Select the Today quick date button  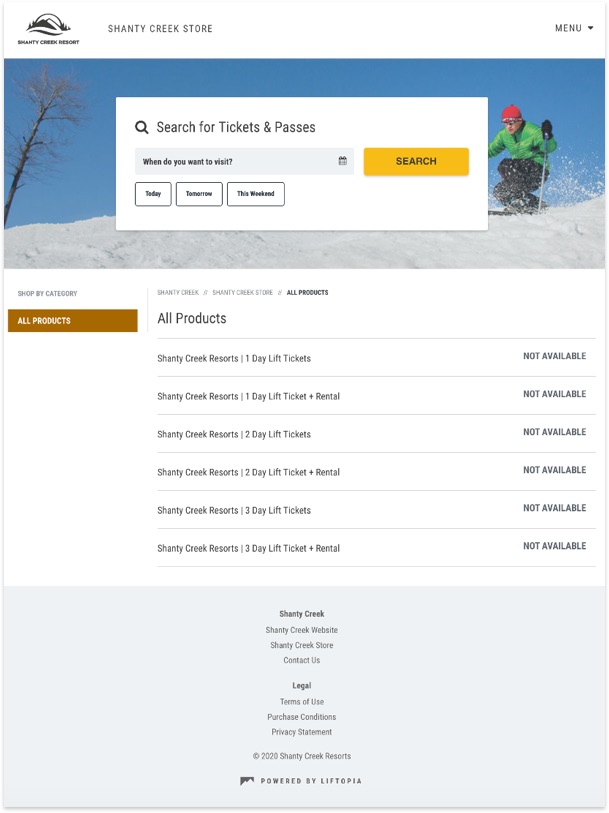pos(153,194)
